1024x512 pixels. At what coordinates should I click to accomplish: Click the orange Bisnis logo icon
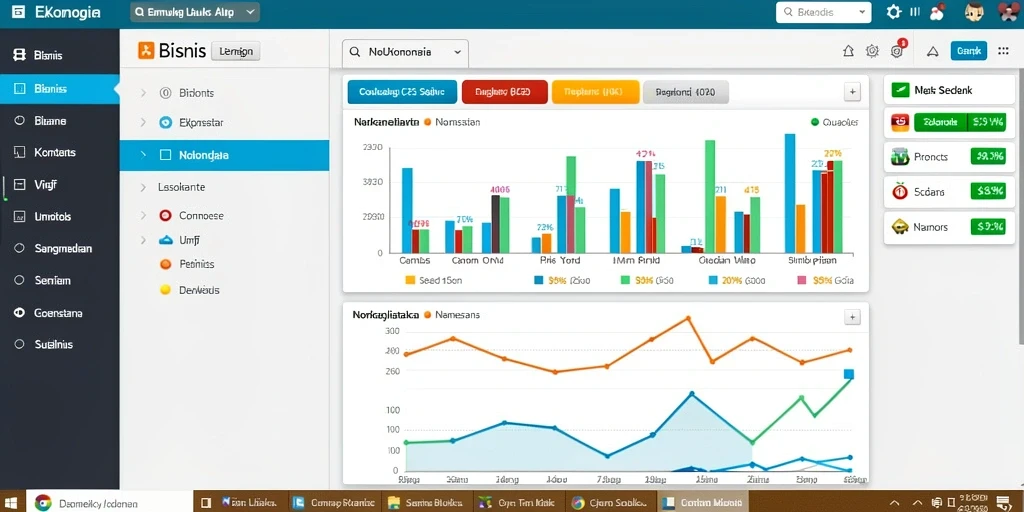[x=146, y=50]
